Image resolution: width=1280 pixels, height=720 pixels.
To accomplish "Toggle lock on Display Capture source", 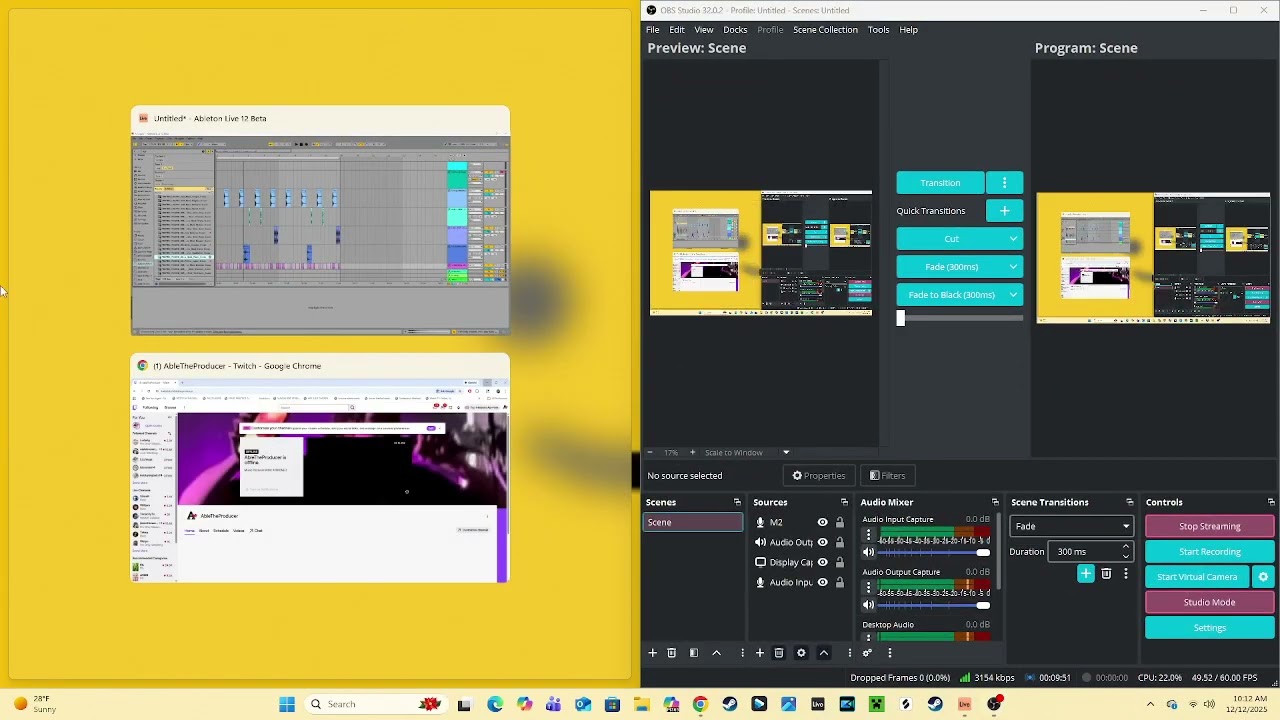I will click(840, 563).
